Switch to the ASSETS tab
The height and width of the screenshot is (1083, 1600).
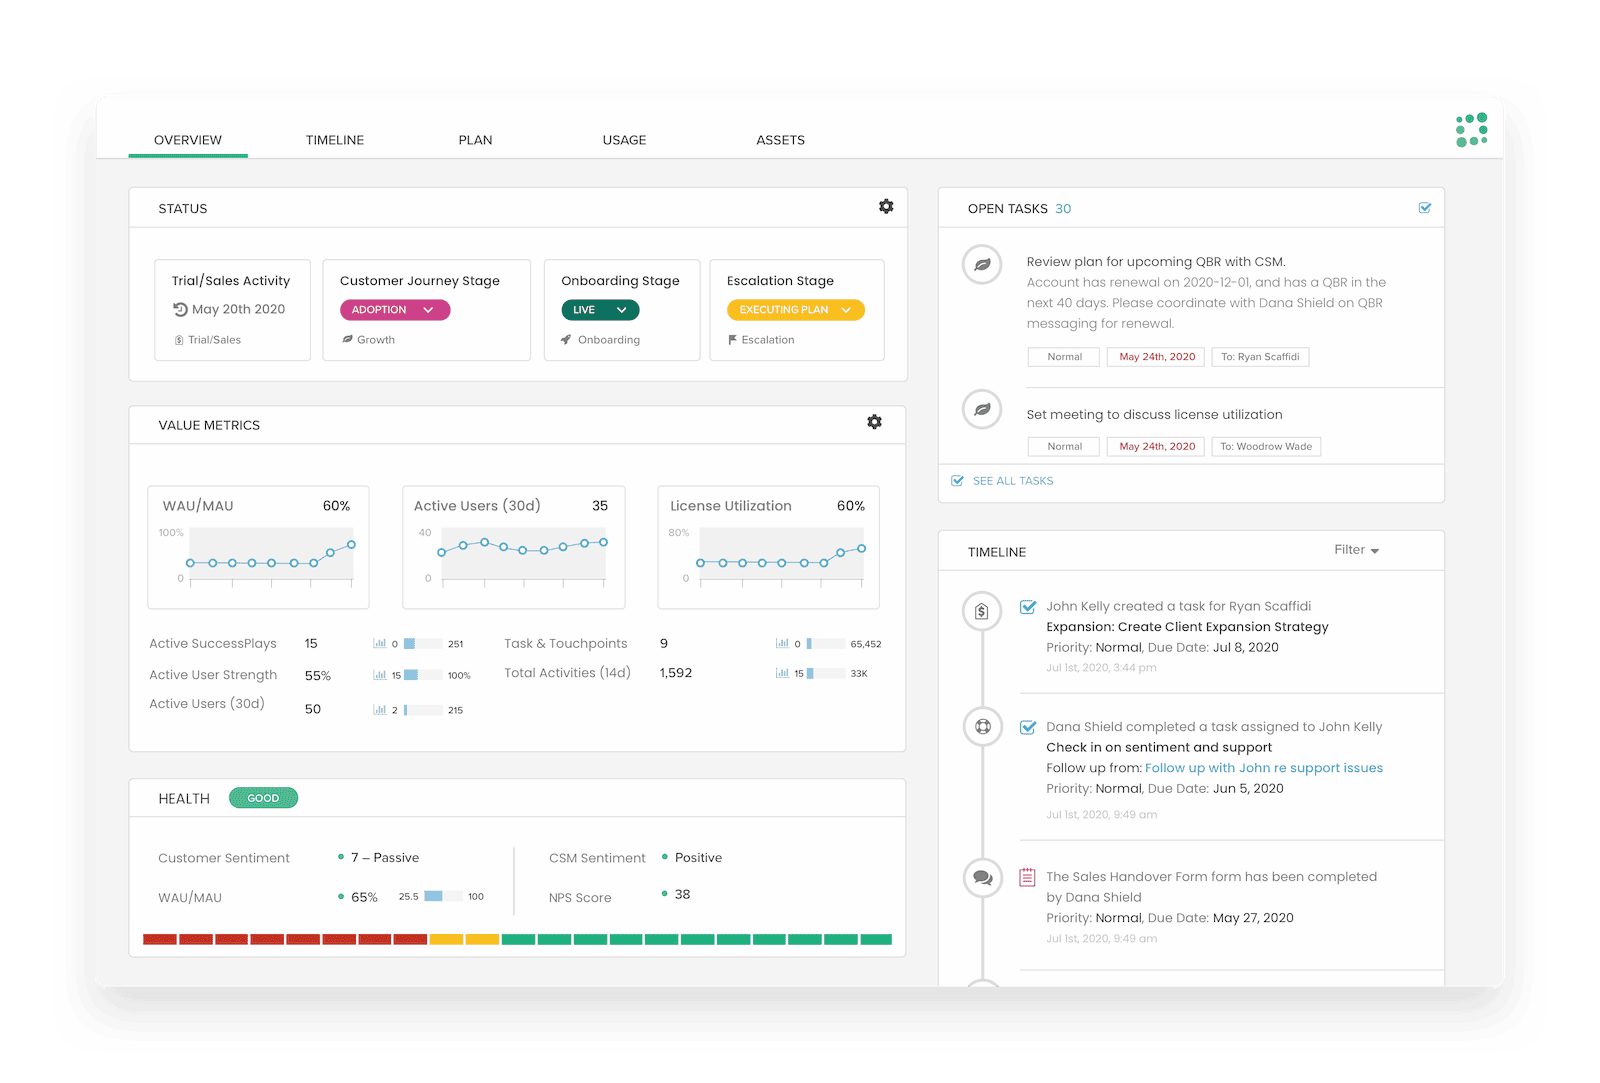pyautogui.click(x=780, y=140)
